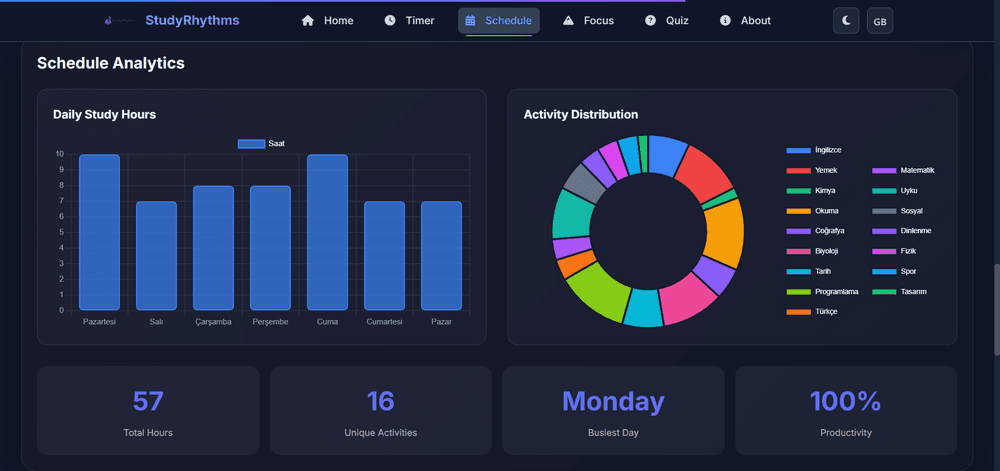This screenshot has width=1000, height=471.
Task: Click the info icon beside About
Action: (725, 21)
